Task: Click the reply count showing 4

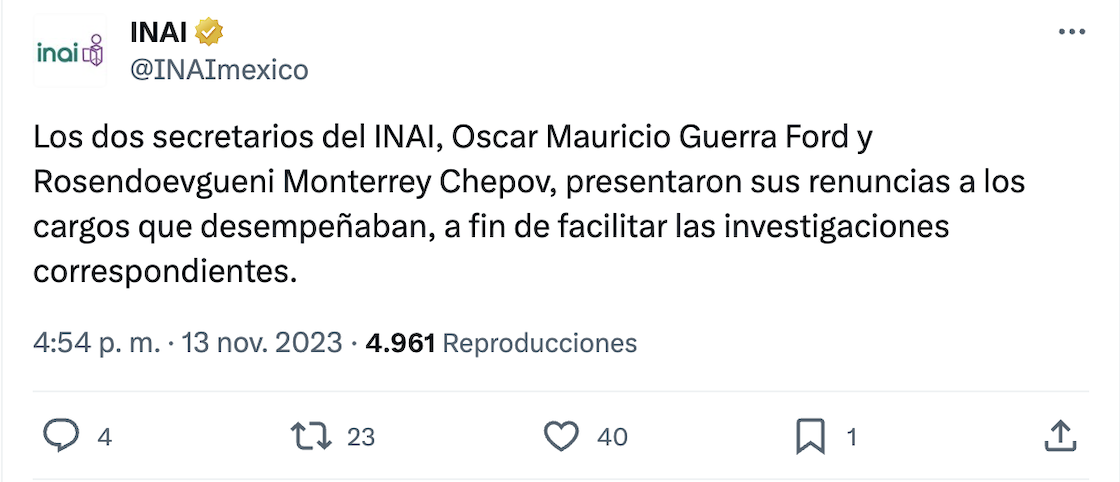Action: click(x=104, y=437)
